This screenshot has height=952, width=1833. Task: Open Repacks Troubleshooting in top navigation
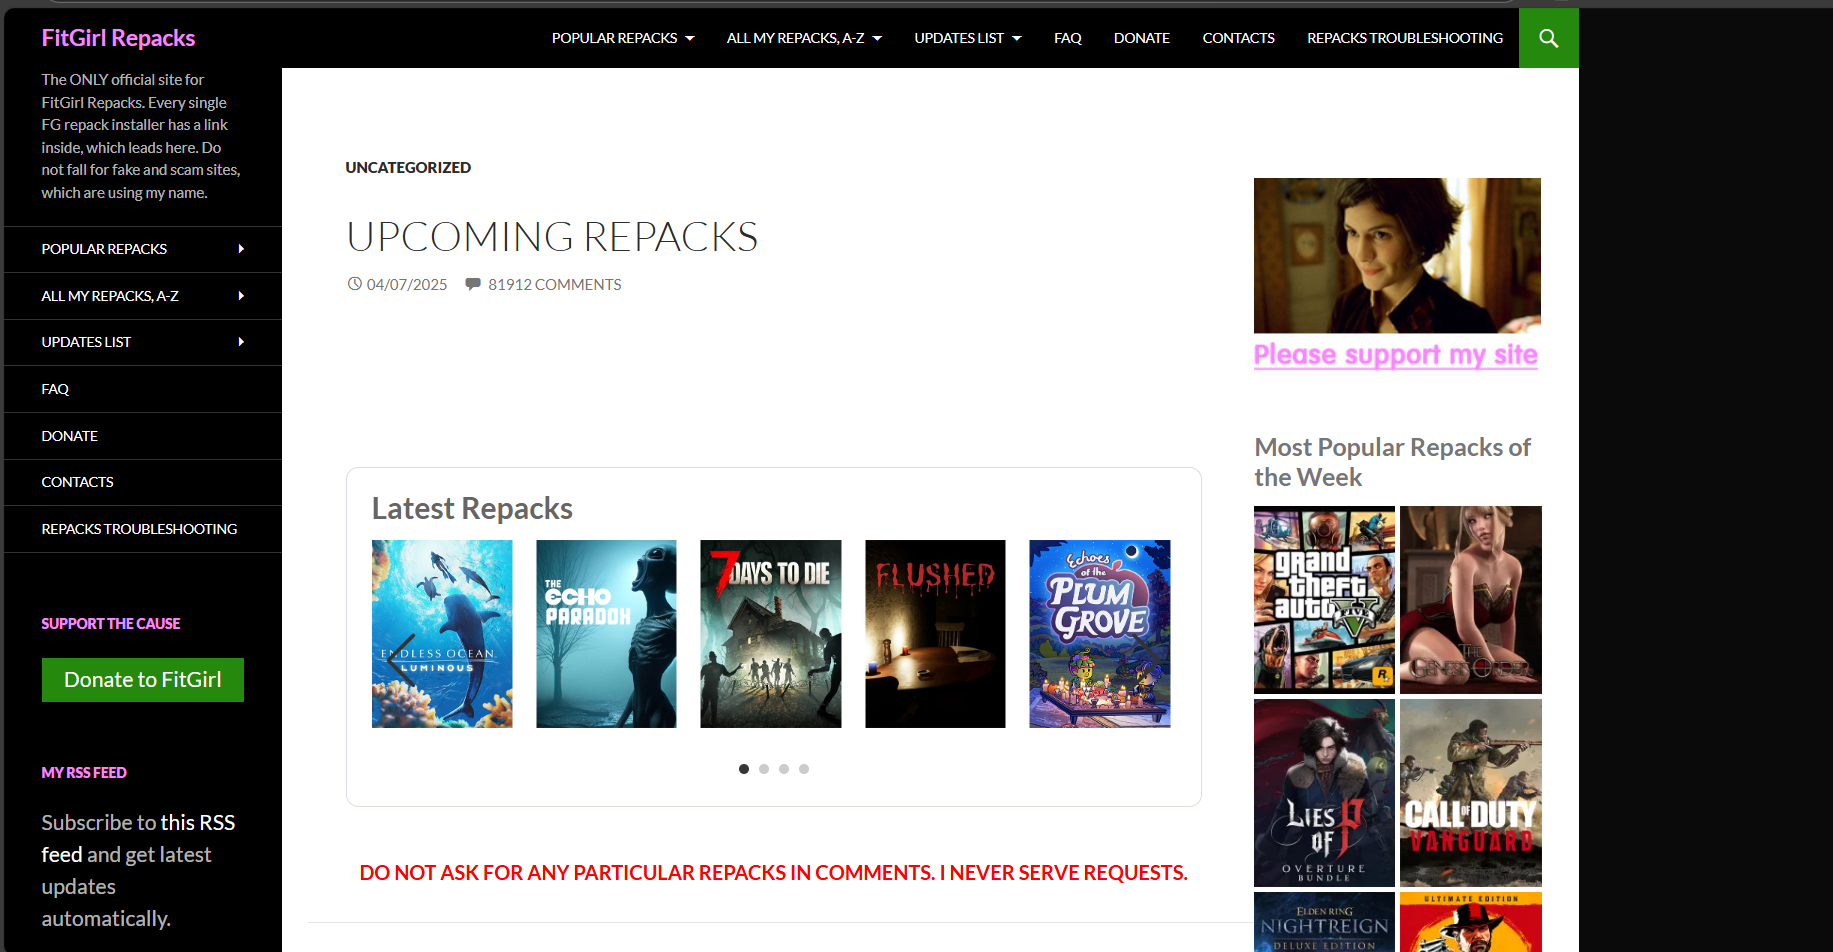(1404, 38)
